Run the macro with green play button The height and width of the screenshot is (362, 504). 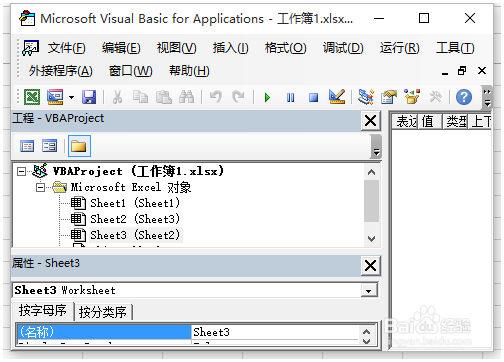pyautogui.click(x=267, y=98)
